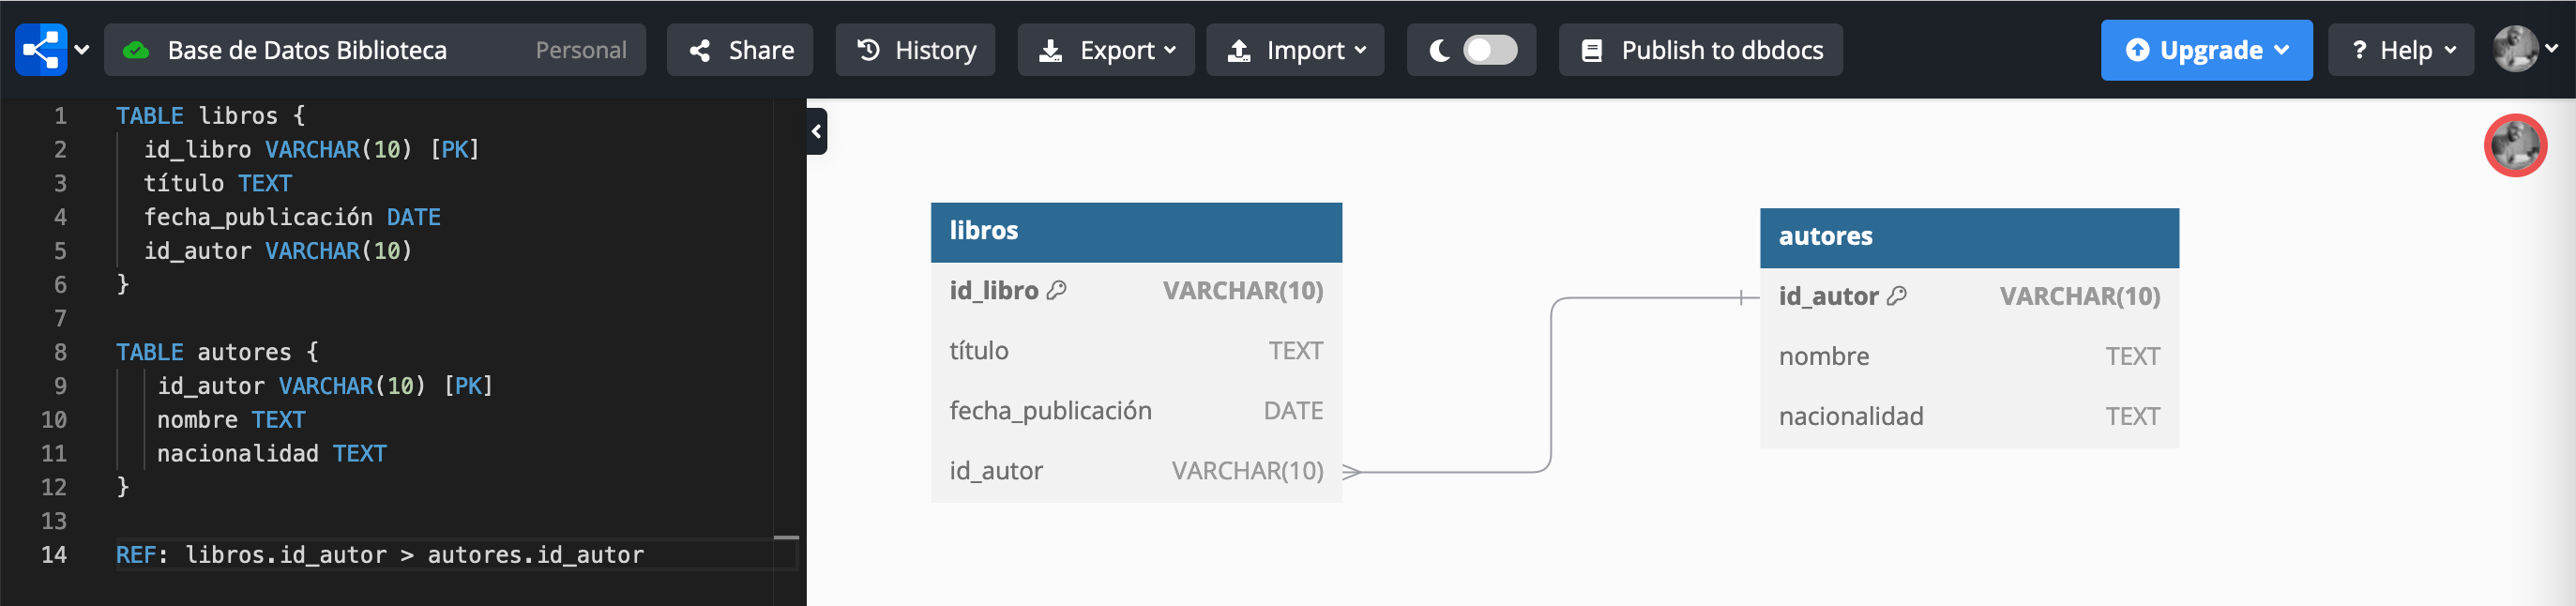
Task: Click the diagram name Base de Datos Biblioteca
Action: click(307, 50)
